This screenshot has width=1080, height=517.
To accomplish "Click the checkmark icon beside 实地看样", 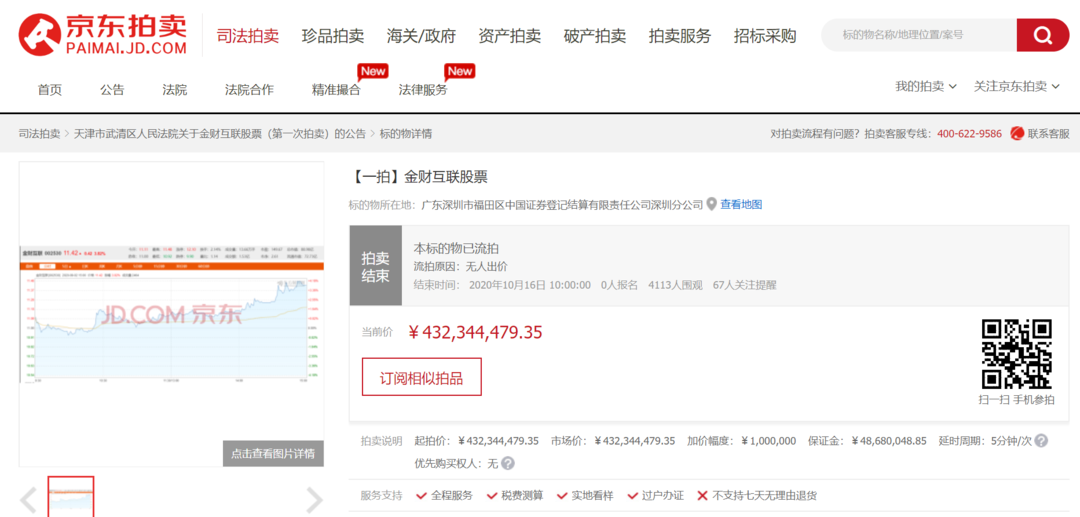I will (562, 496).
